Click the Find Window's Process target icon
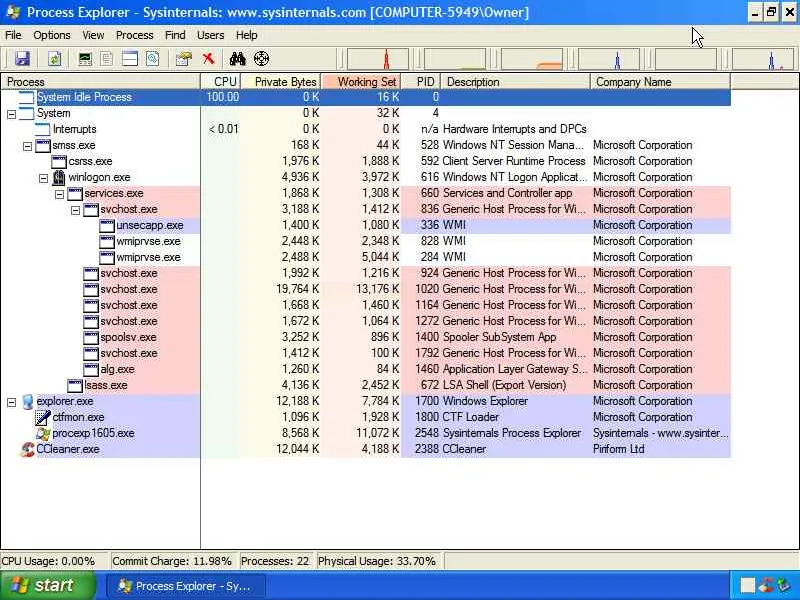Viewport: 800px width, 600px height. pos(261,59)
